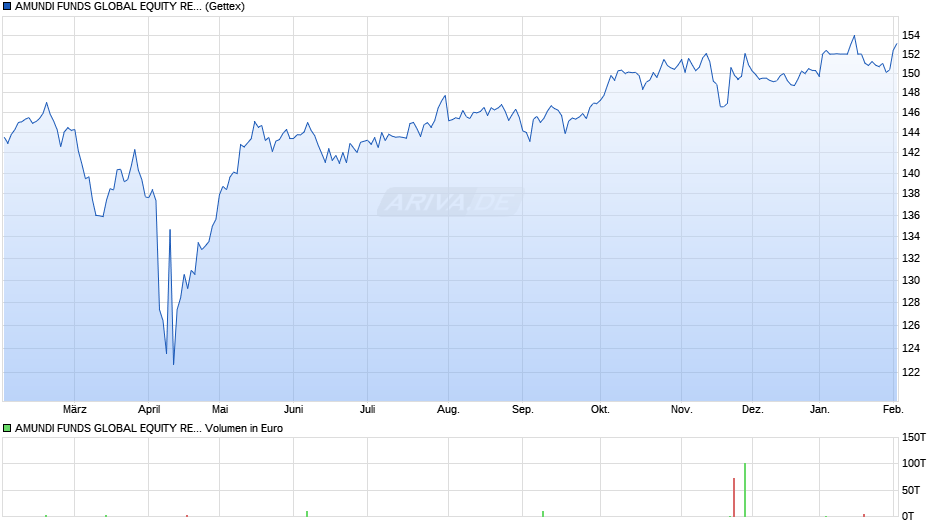Click the 'Volumen in Euro' chart title

click(244, 428)
